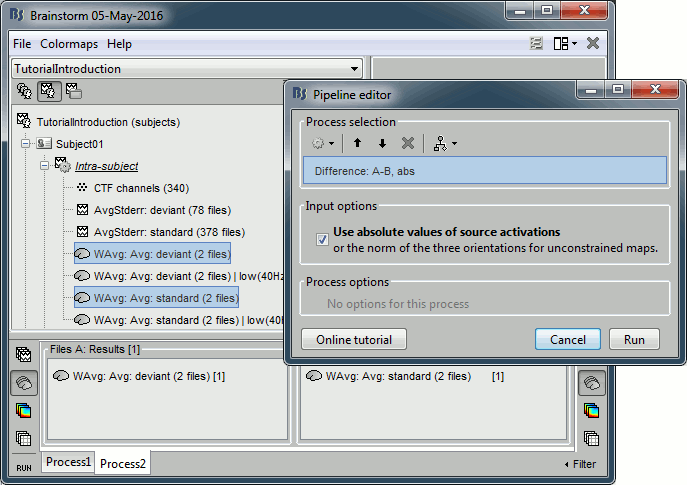
Task: Click the left panel sources file type icon
Action: click(23, 383)
